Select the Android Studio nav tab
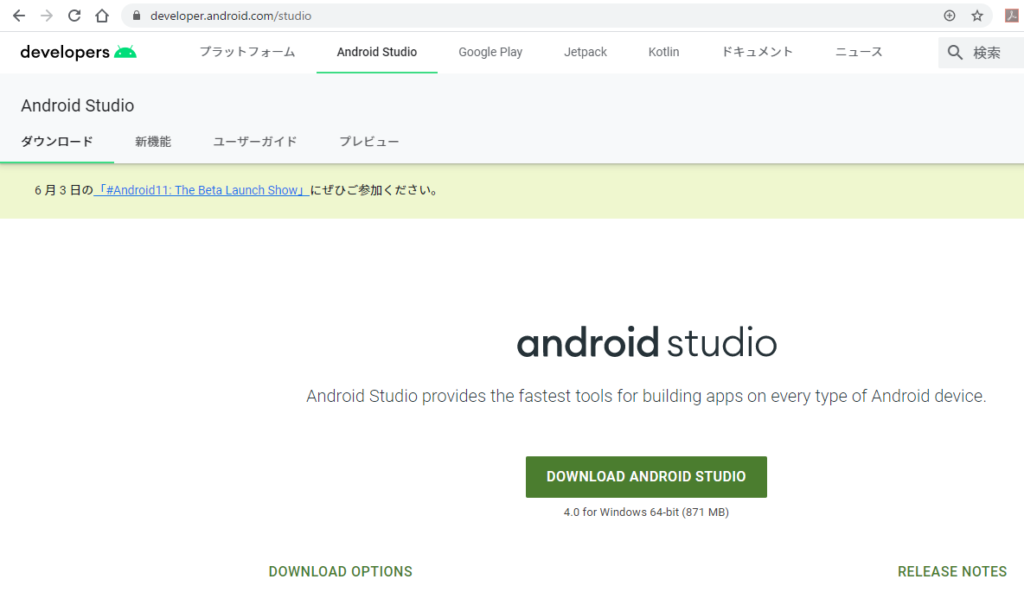This screenshot has height=592, width=1024. click(377, 52)
